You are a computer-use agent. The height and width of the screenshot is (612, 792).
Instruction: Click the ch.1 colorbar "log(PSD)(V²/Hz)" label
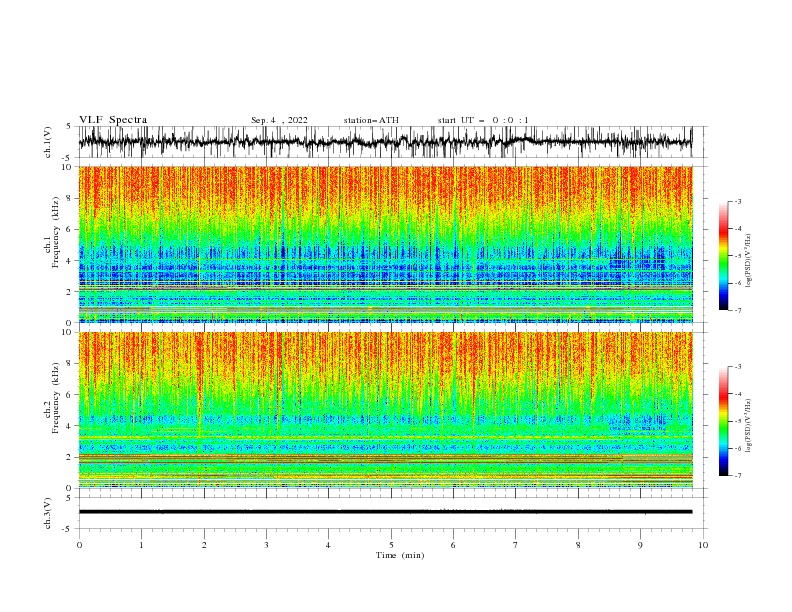749,261
